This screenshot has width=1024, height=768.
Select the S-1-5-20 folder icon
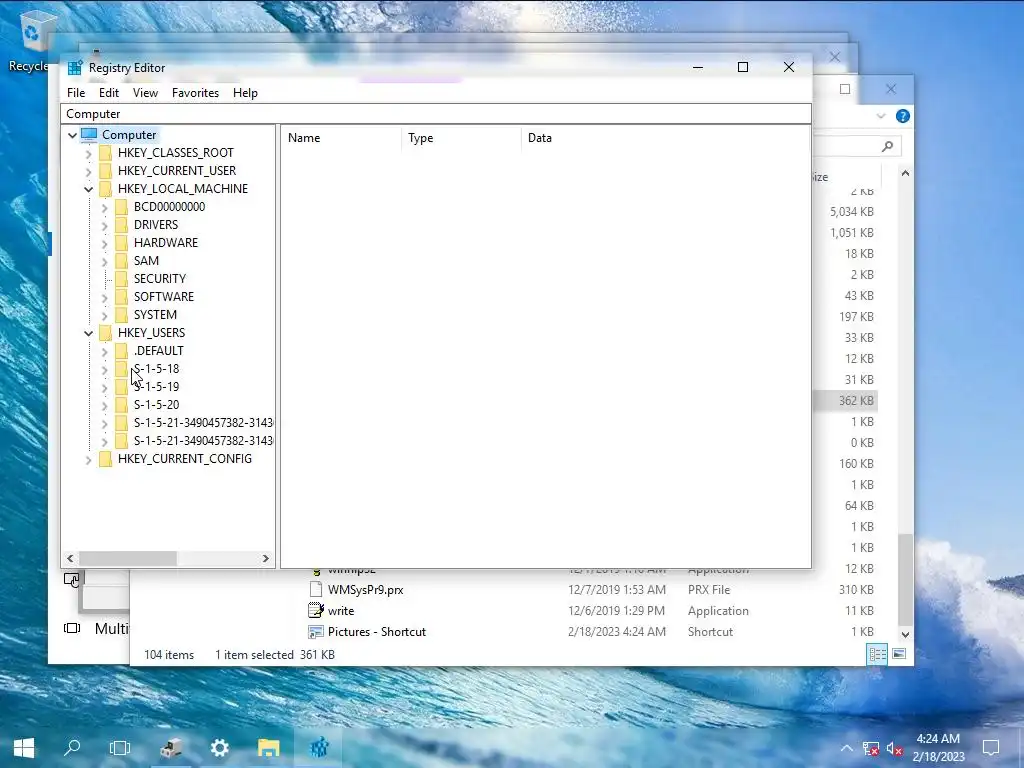tap(121, 405)
